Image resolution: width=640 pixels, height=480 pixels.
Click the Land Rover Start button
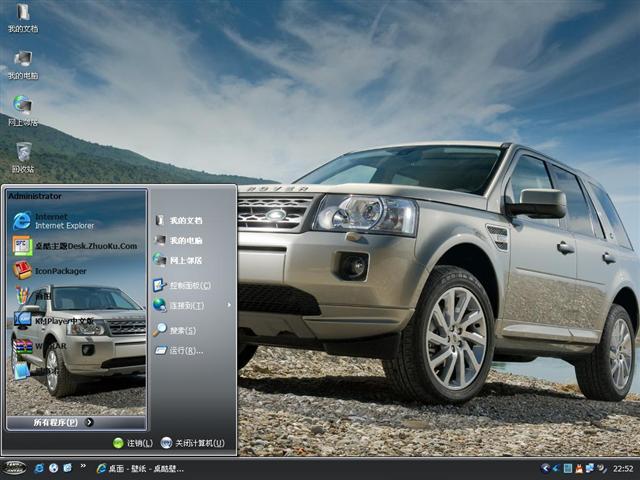14,467
